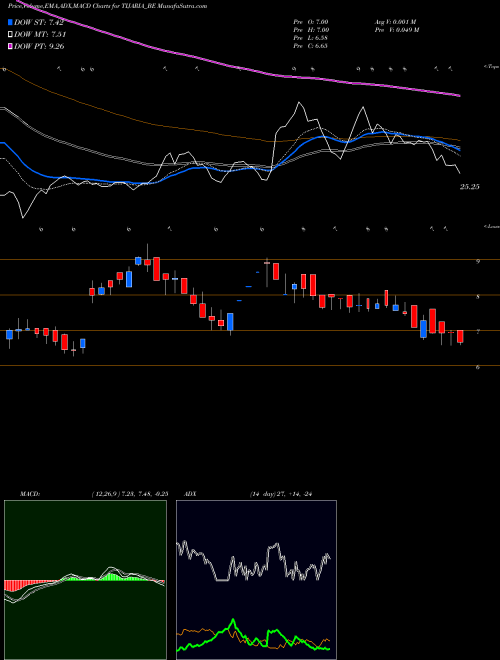Select the 'DOW PT: 9.26' legend label
The image size is (500, 660).
coord(39,46)
